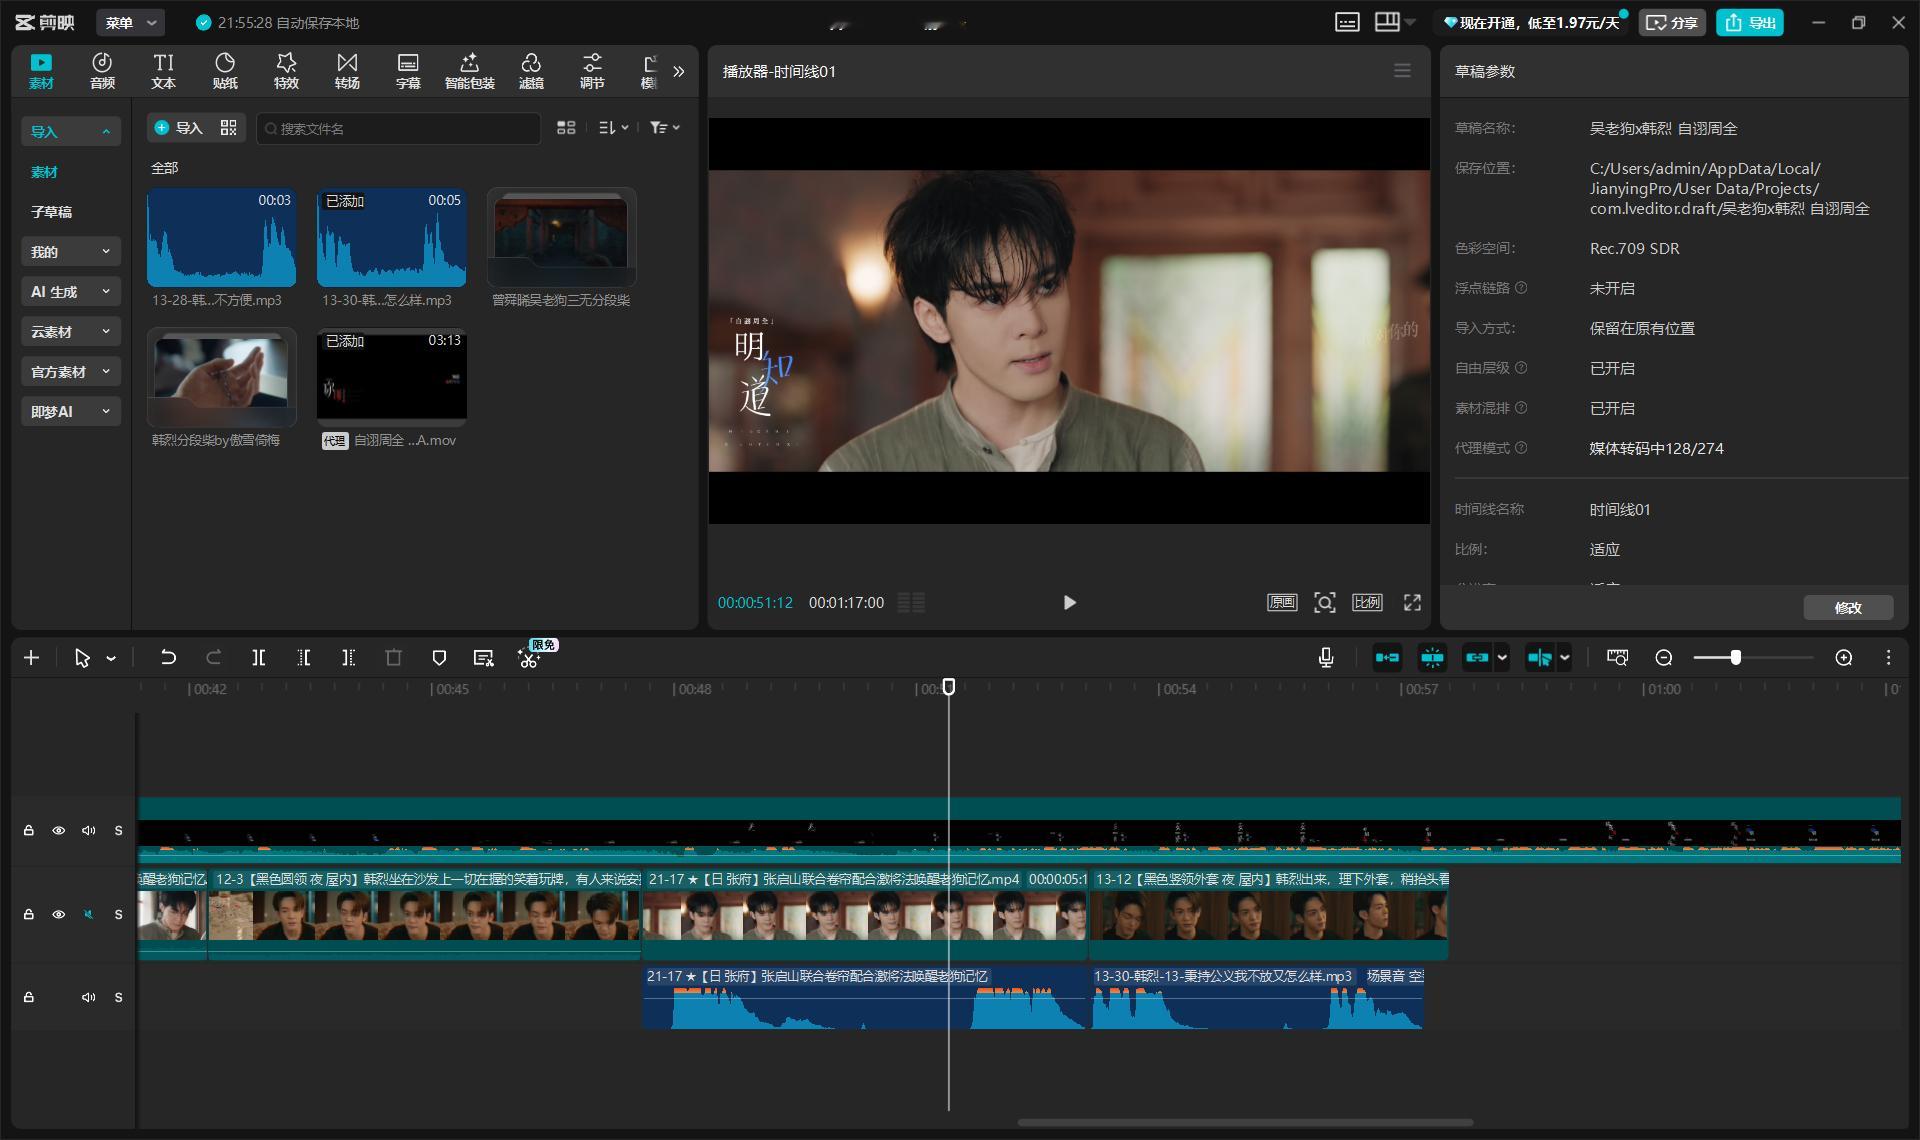Open timeline more options (three dots)
The width and height of the screenshot is (1920, 1140).
click(1888, 657)
